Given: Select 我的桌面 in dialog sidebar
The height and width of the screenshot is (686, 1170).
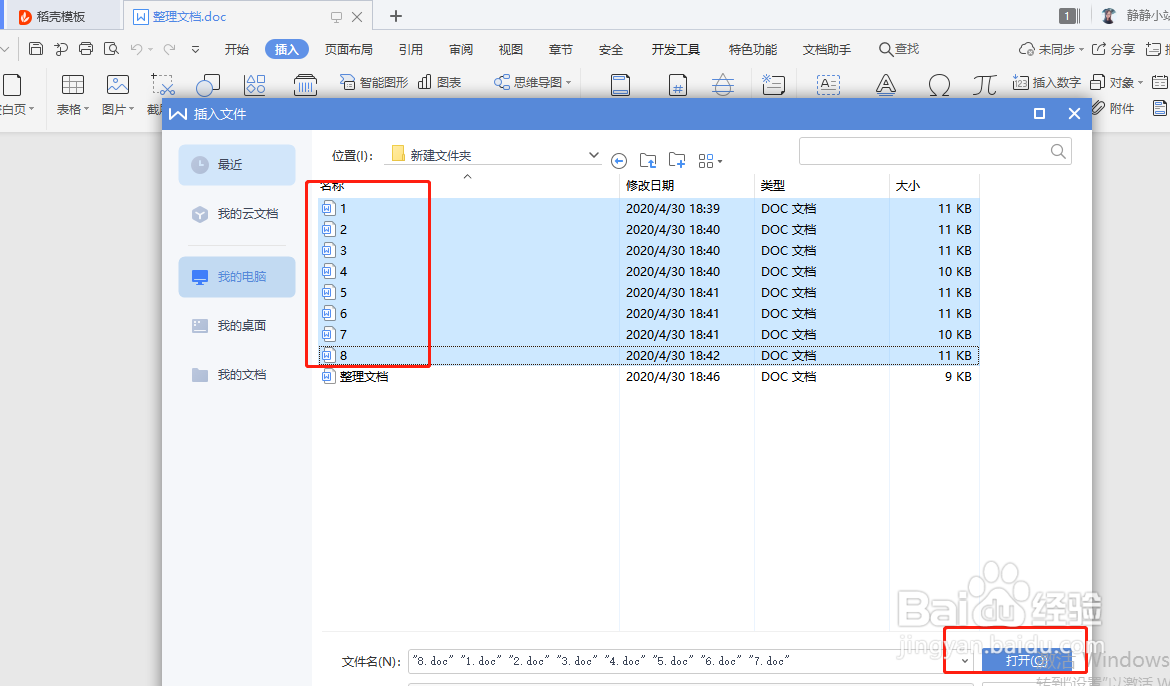Looking at the screenshot, I should (x=237, y=326).
